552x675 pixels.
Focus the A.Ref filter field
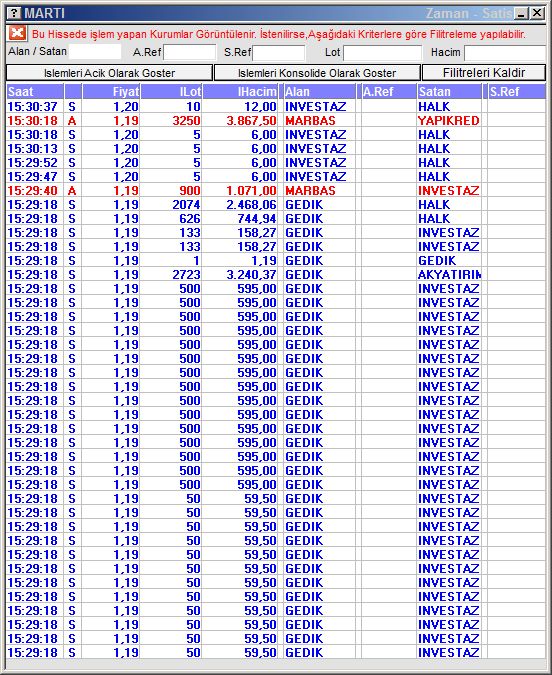click(x=189, y=53)
